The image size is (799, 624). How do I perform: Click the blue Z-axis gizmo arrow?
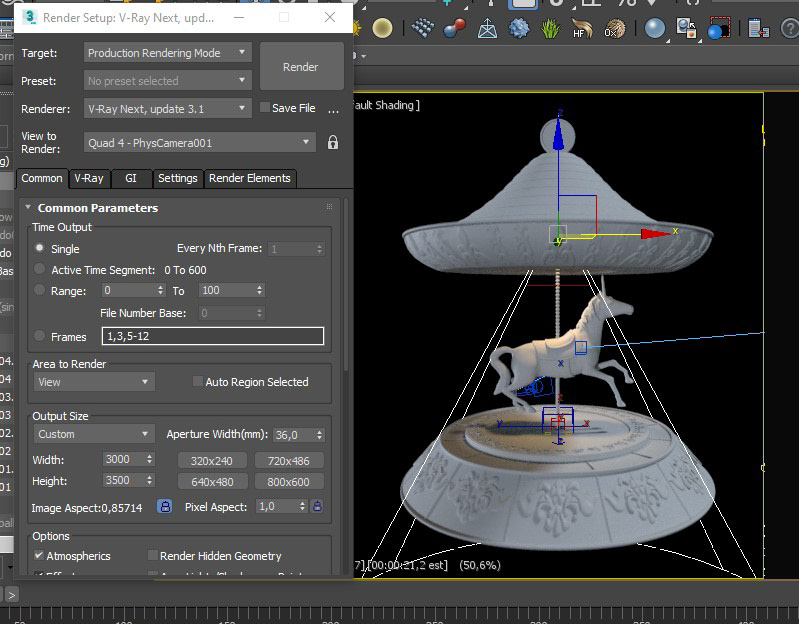pyautogui.click(x=558, y=133)
